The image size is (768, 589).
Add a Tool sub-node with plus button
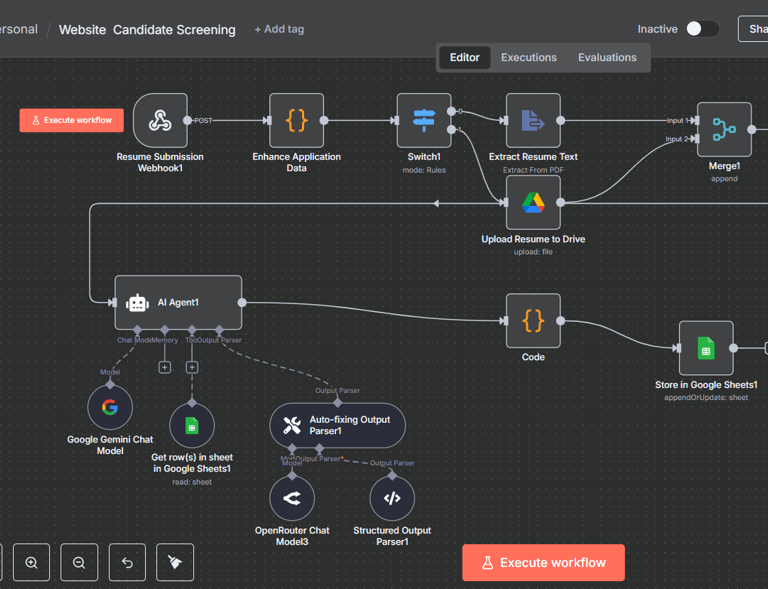point(192,367)
